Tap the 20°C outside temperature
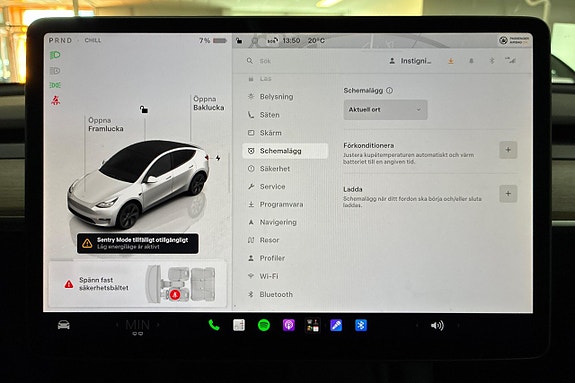575x383 pixels. click(x=316, y=41)
